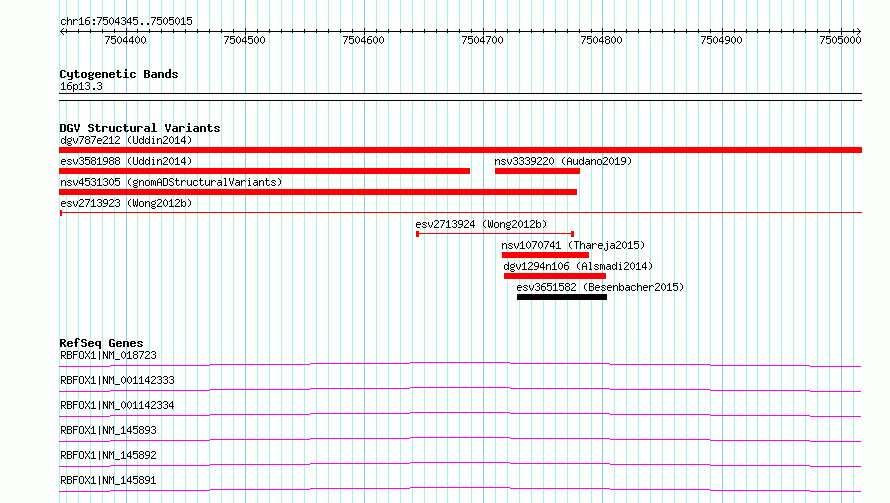Open dgv1294n106 (Alsmadi2014) variant label

(x=578, y=266)
